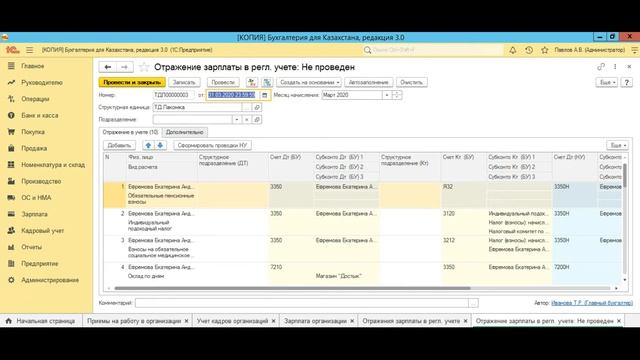
Task: Click Автозаполнение button
Action: (x=369, y=82)
